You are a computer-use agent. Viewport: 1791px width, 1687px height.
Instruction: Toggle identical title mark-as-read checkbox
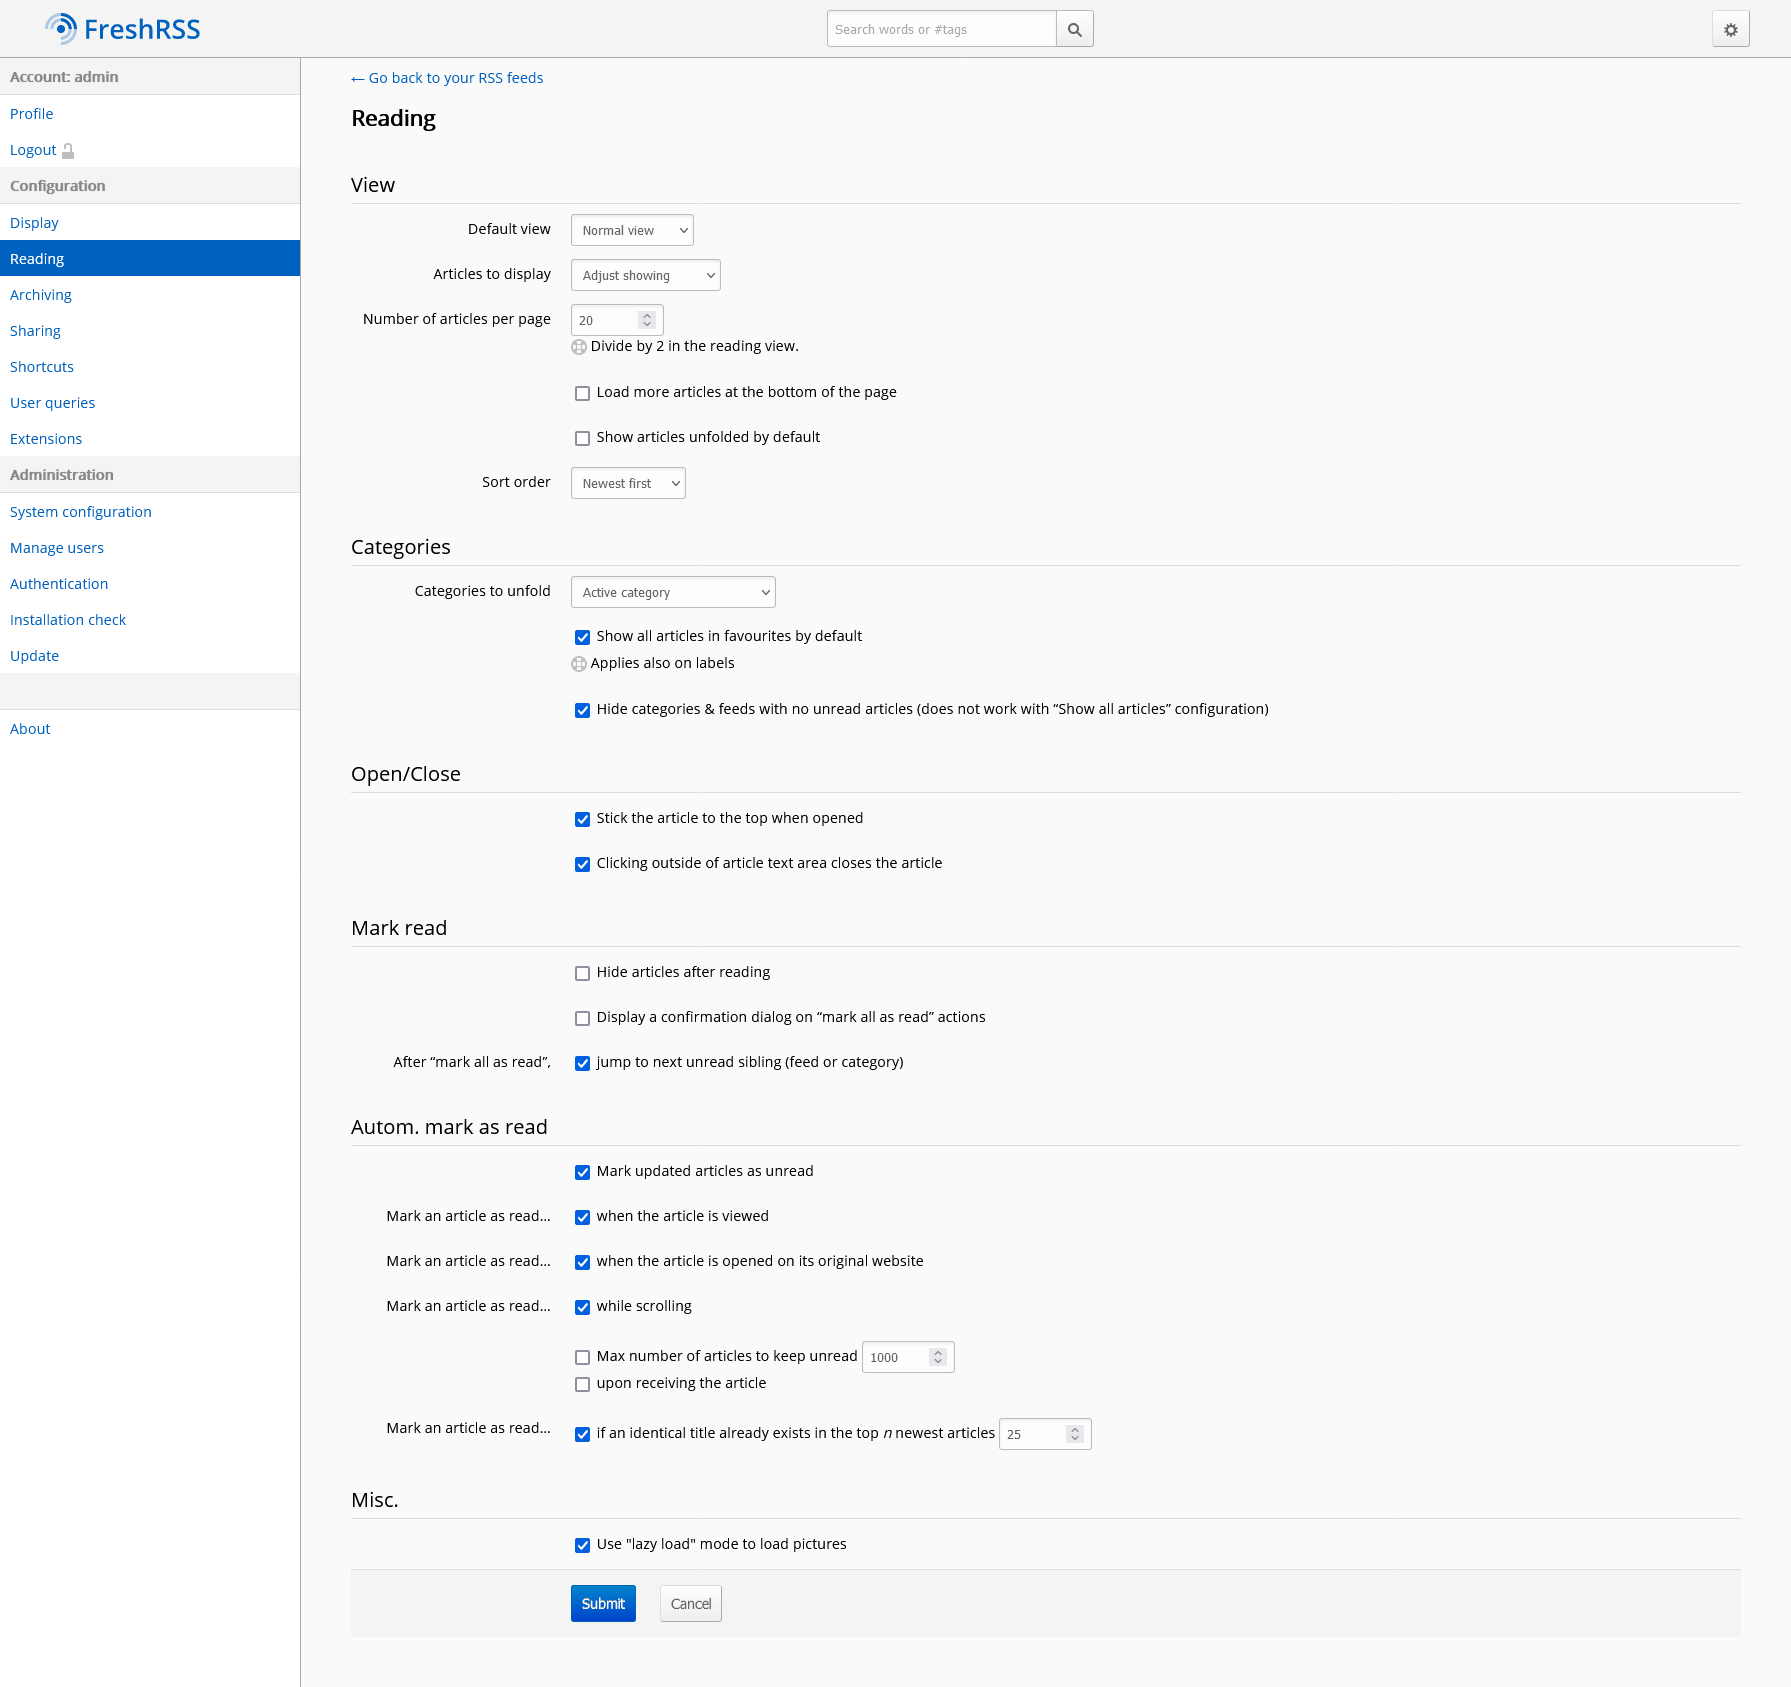pyautogui.click(x=582, y=1434)
